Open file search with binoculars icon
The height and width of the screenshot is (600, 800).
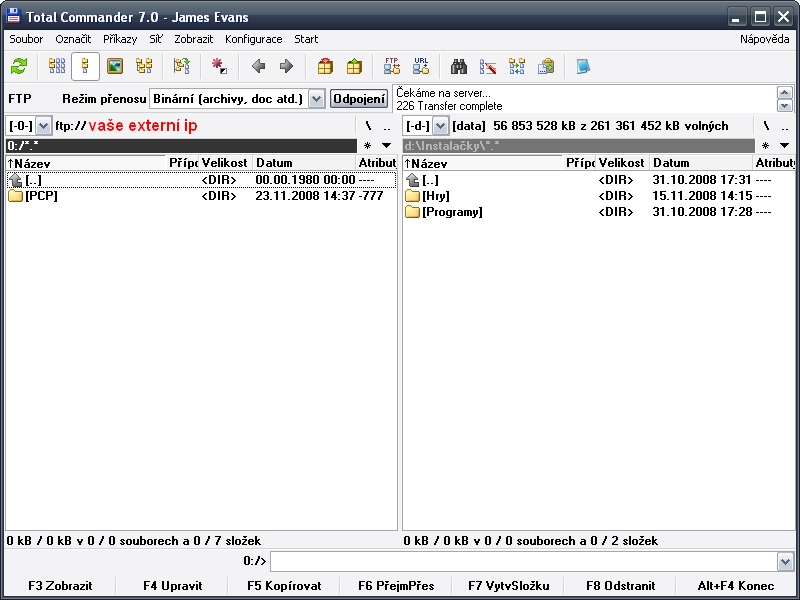[x=459, y=66]
